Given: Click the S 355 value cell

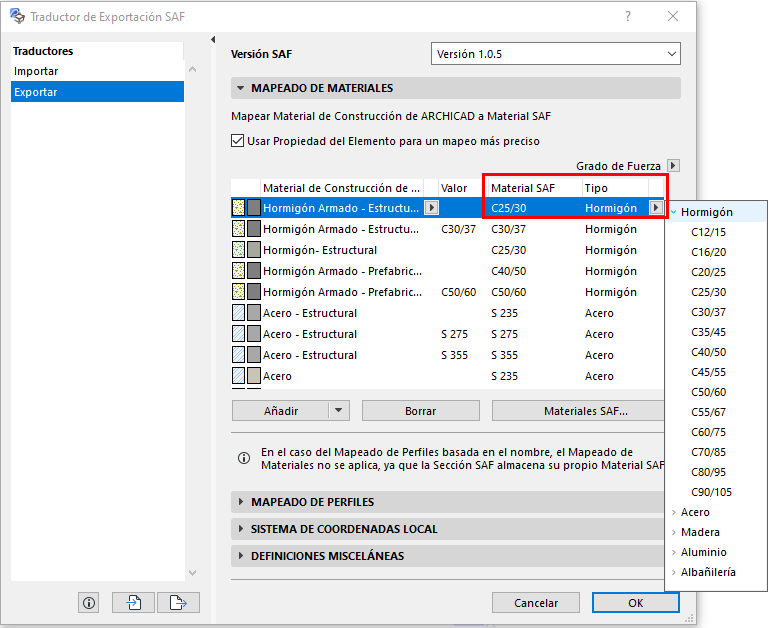Looking at the screenshot, I should click(x=454, y=355).
